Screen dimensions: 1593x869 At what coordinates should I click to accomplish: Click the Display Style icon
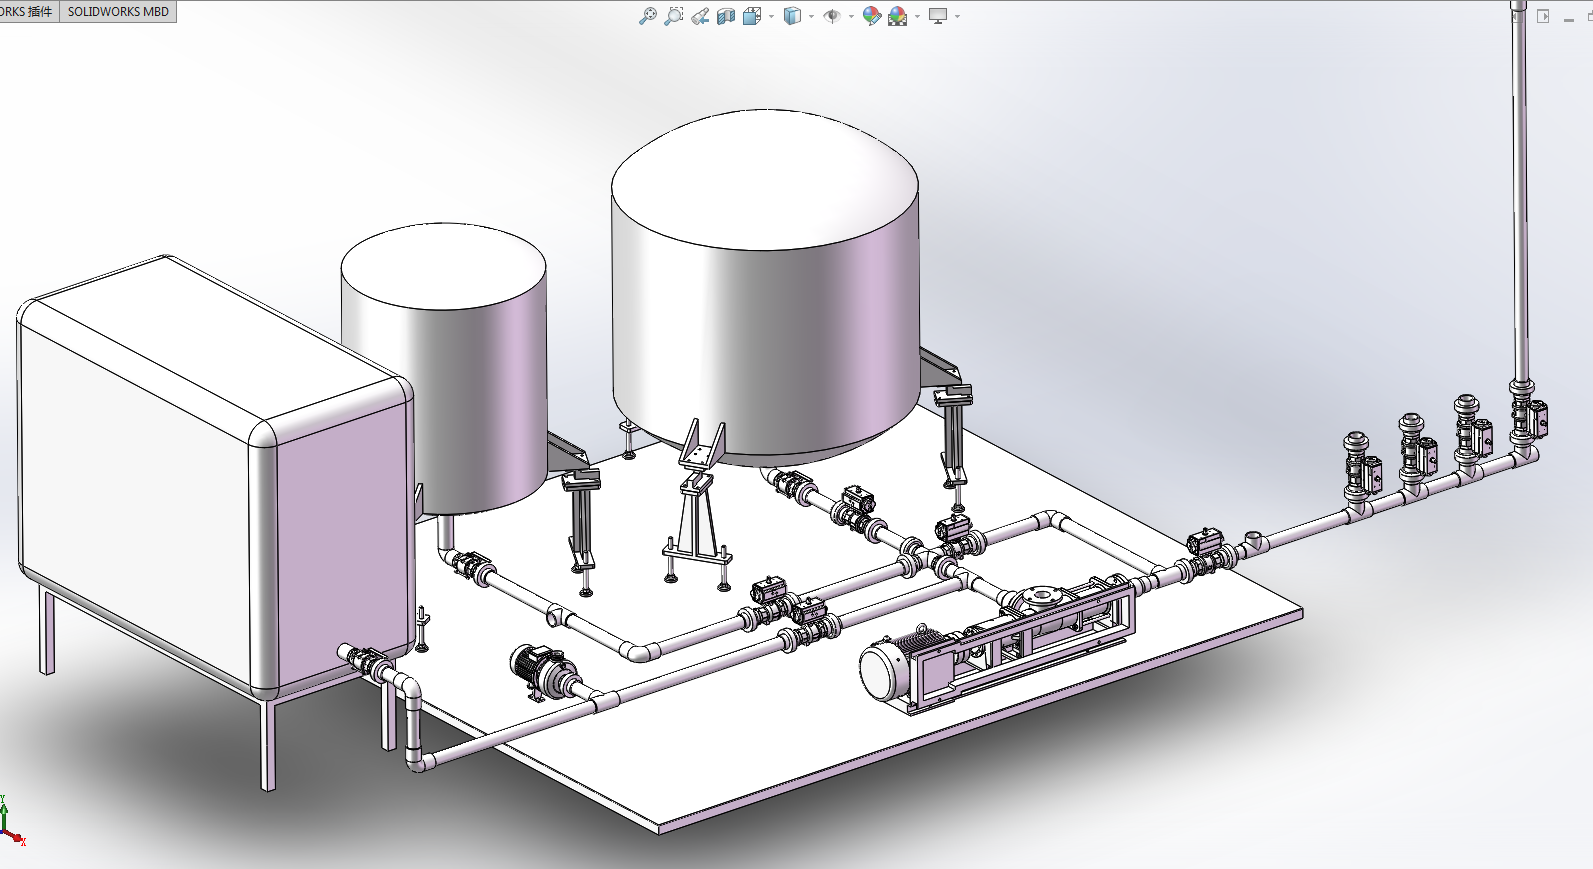pos(792,16)
